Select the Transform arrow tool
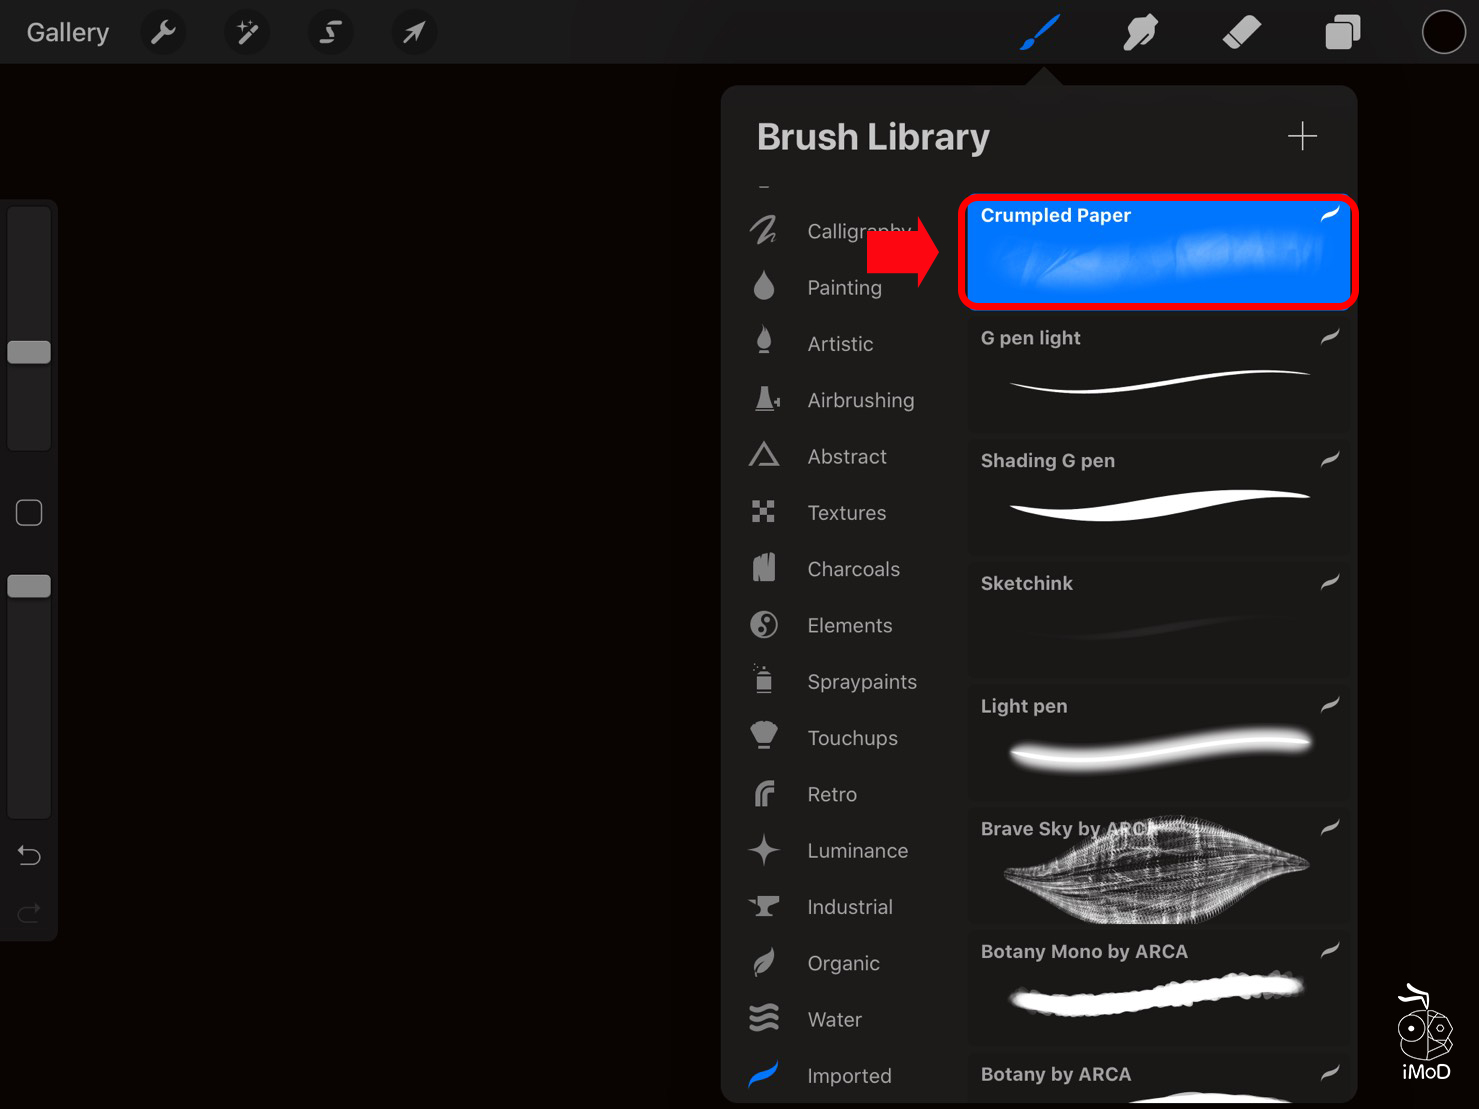1479x1109 pixels. click(413, 31)
